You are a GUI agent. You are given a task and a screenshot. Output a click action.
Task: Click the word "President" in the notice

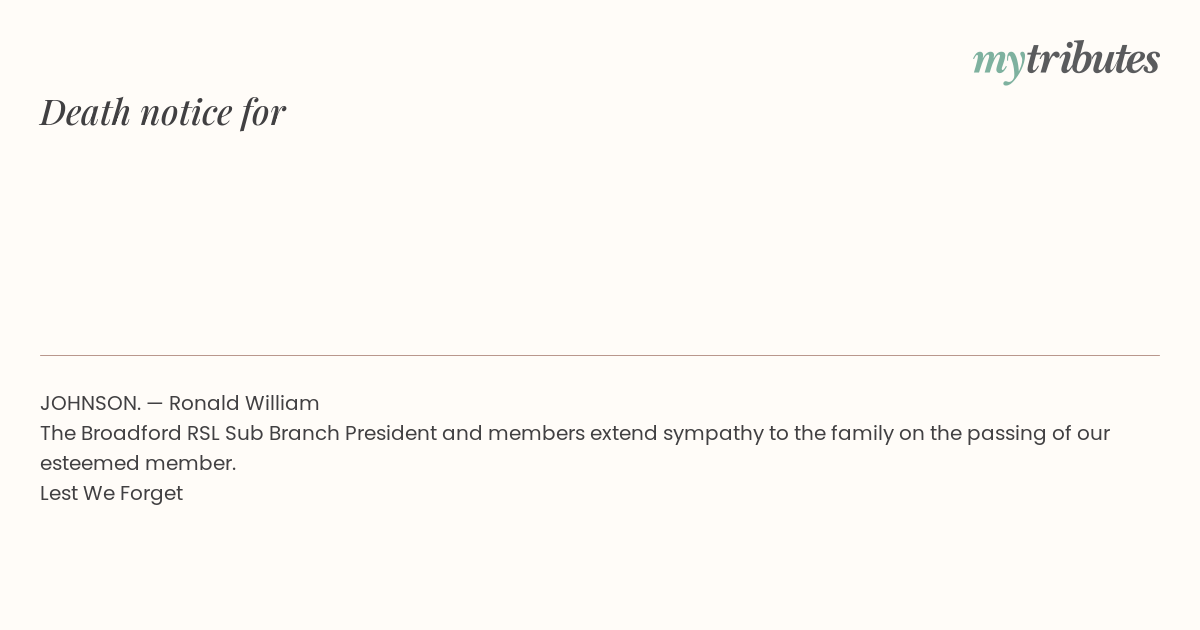tap(391, 433)
